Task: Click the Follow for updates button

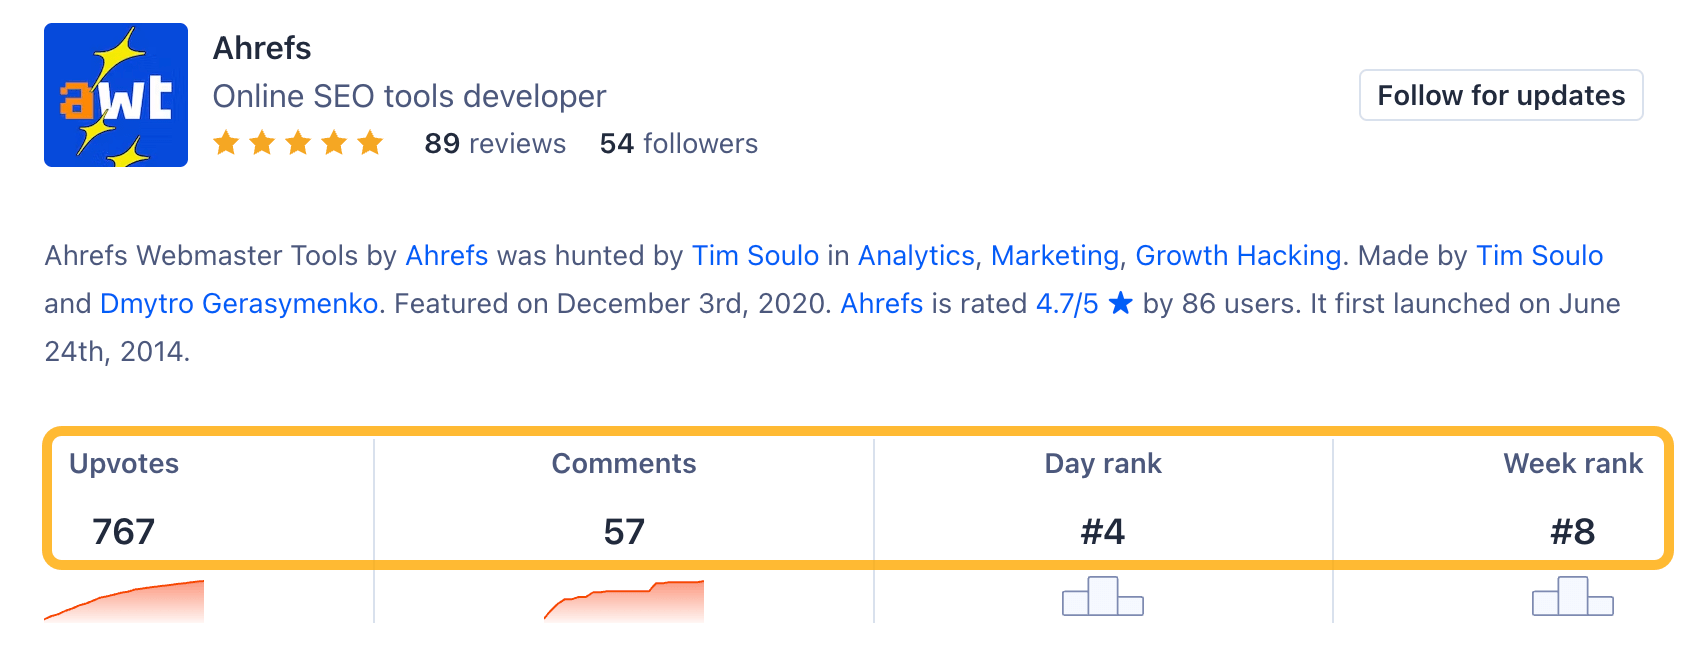Action: tap(1500, 95)
